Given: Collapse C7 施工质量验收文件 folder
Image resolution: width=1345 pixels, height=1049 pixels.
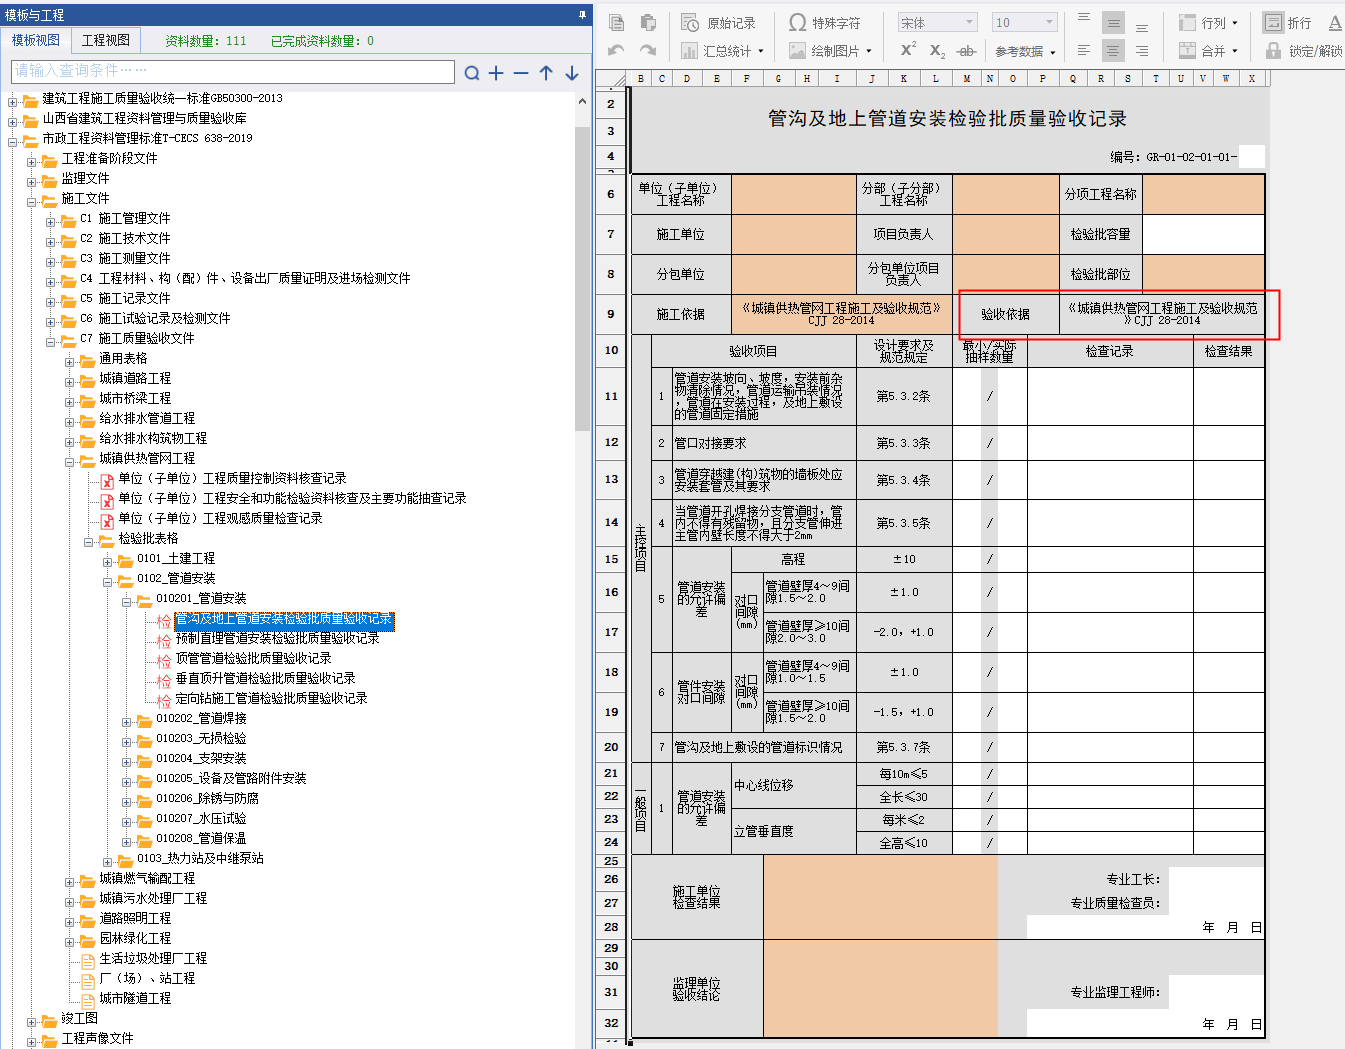Looking at the screenshot, I should 51,341.
